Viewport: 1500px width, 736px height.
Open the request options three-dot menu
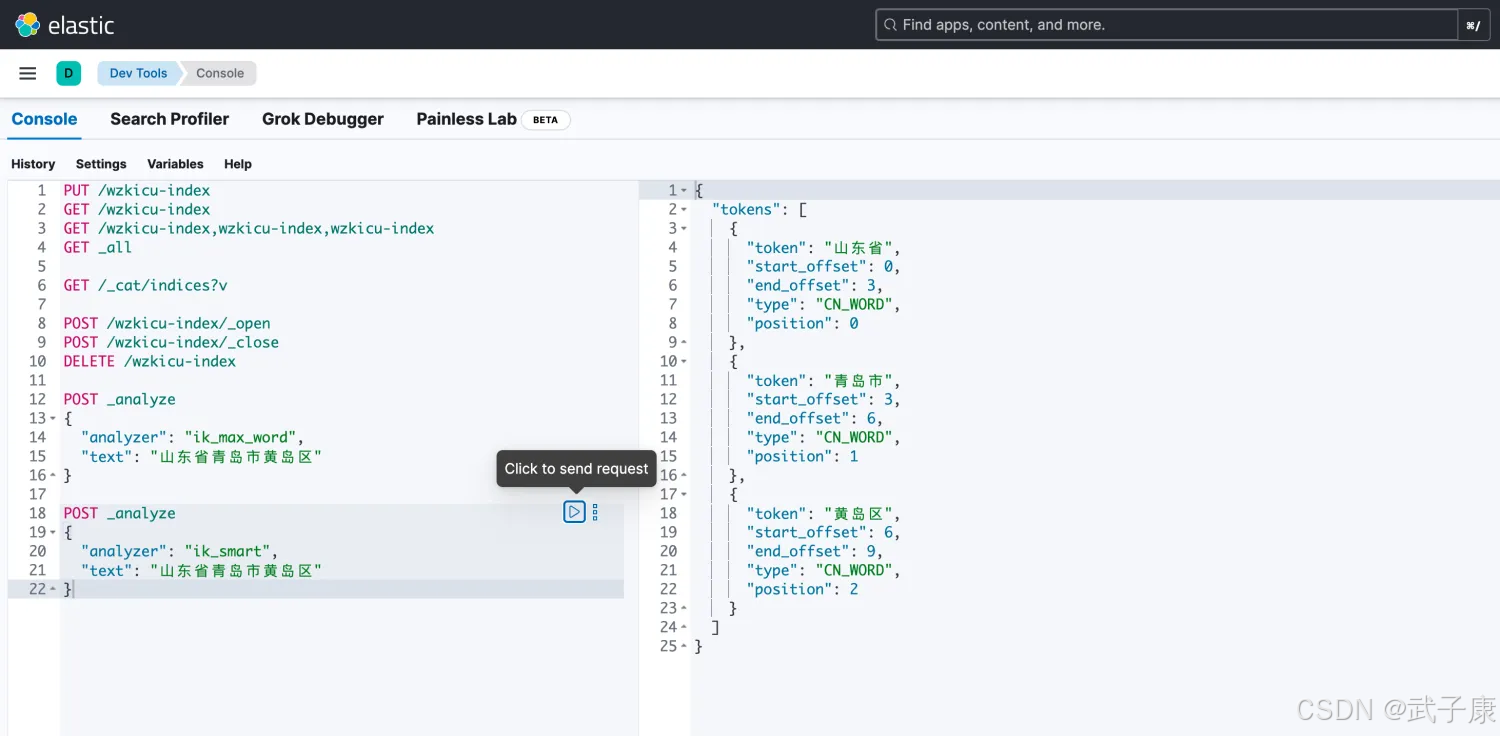pos(595,512)
